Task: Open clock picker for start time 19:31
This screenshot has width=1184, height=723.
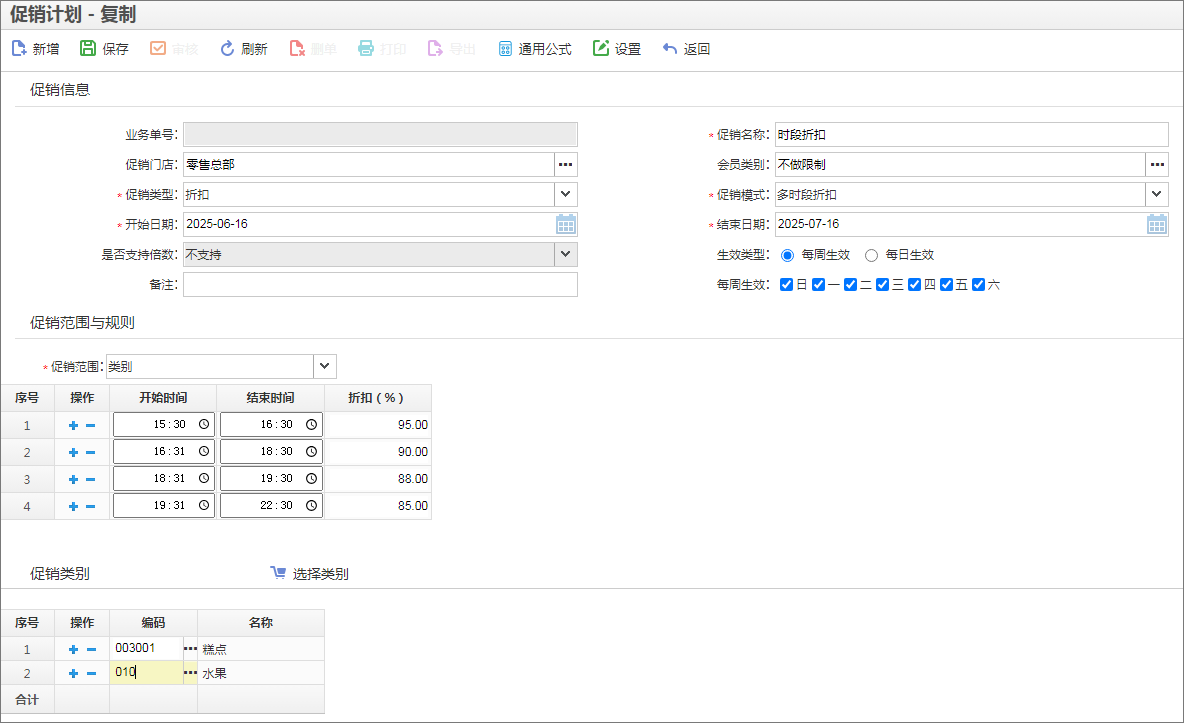Action: [x=204, y=505]
